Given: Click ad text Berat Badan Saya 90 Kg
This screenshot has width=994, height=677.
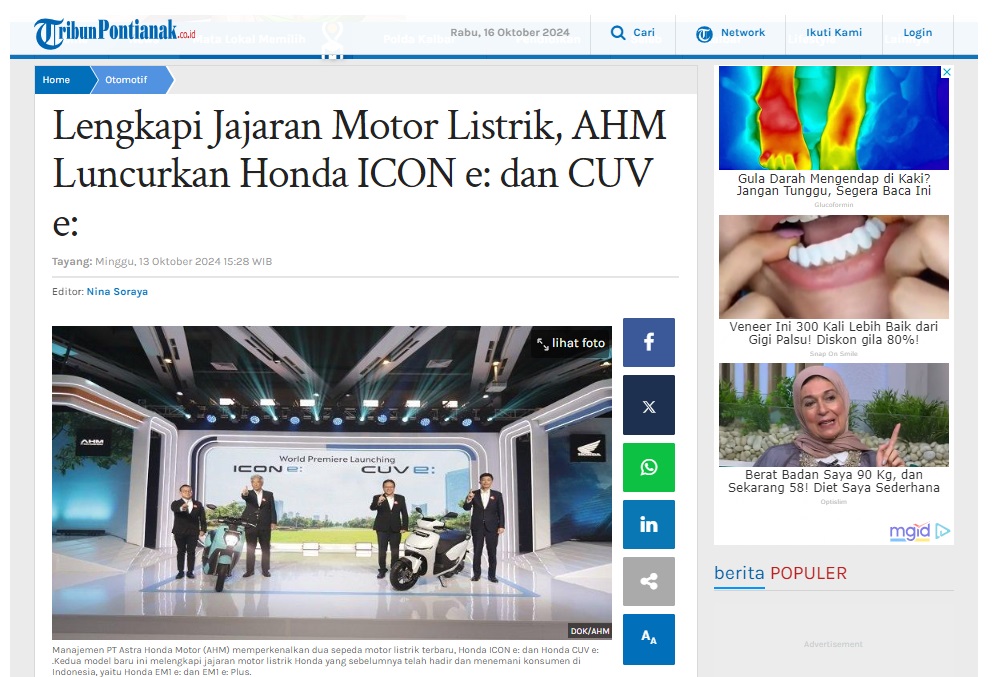Looking at the screenshot, I should [x=834, y=481].
